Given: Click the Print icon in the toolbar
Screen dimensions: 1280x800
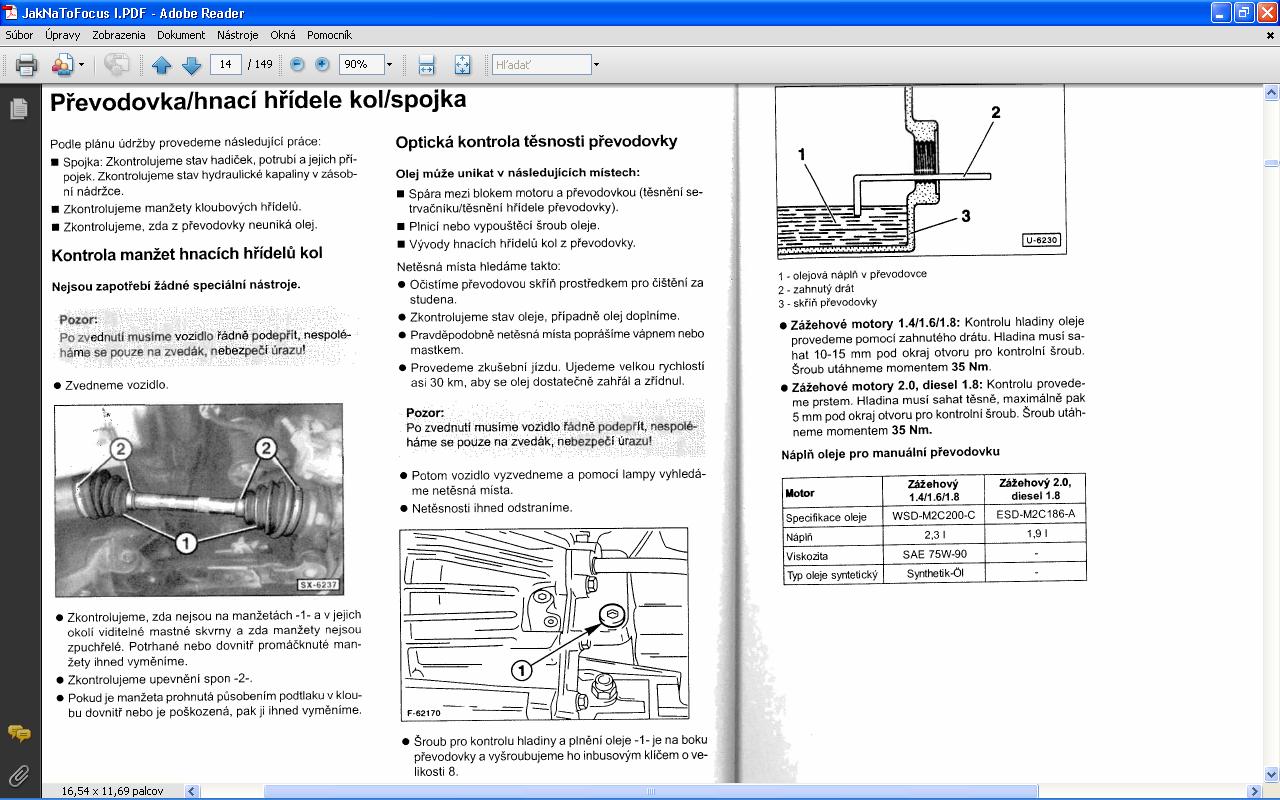Looking at the screenshot, I should point(27,65).
